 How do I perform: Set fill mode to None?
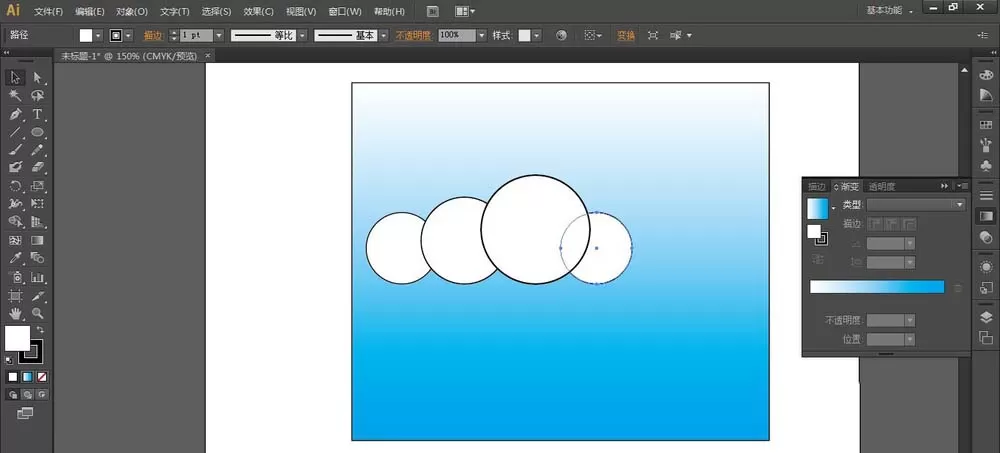42,377
